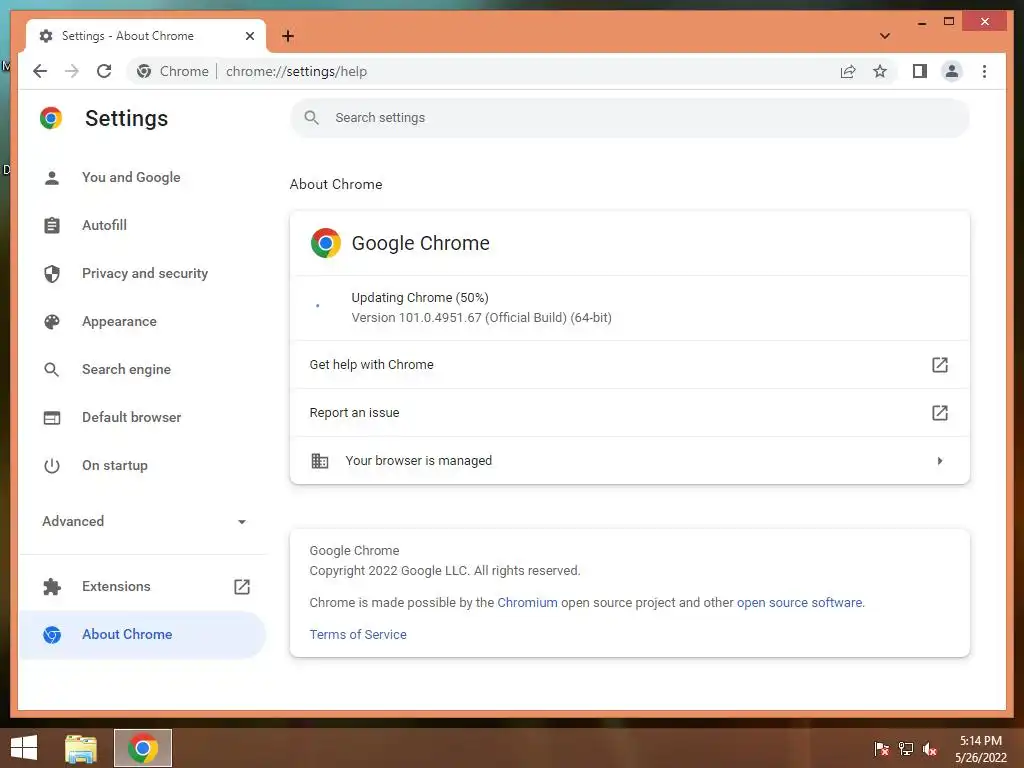
Task: Click the power icon beside On startup
Action: click(52, 466)
